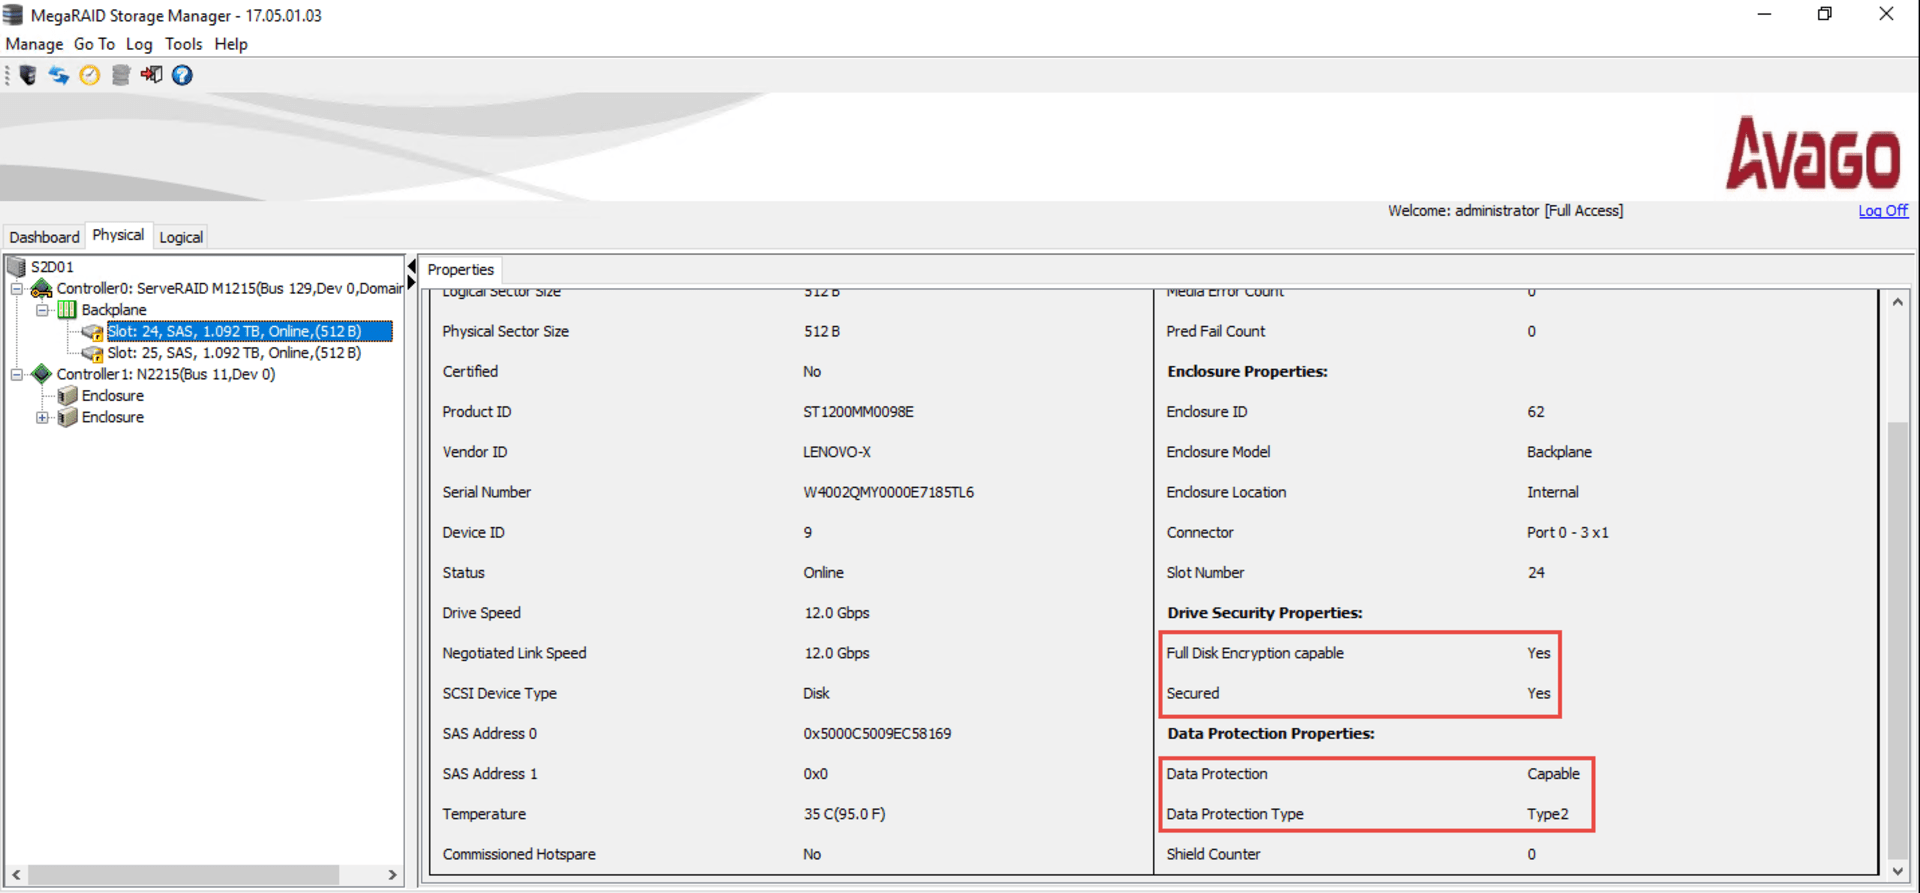Click the Avago logo

pyautogui.click(x=1813, y=152)
